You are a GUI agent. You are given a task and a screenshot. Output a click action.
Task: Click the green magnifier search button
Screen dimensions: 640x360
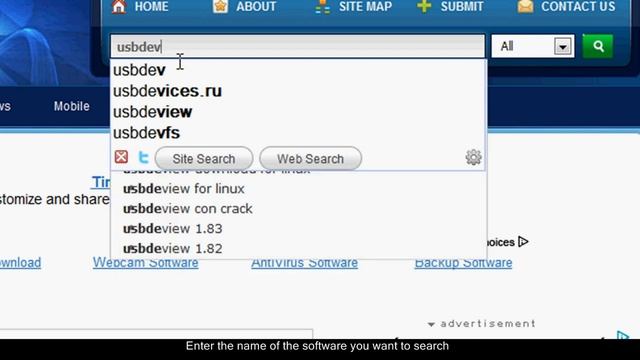[x=598, y=46]
